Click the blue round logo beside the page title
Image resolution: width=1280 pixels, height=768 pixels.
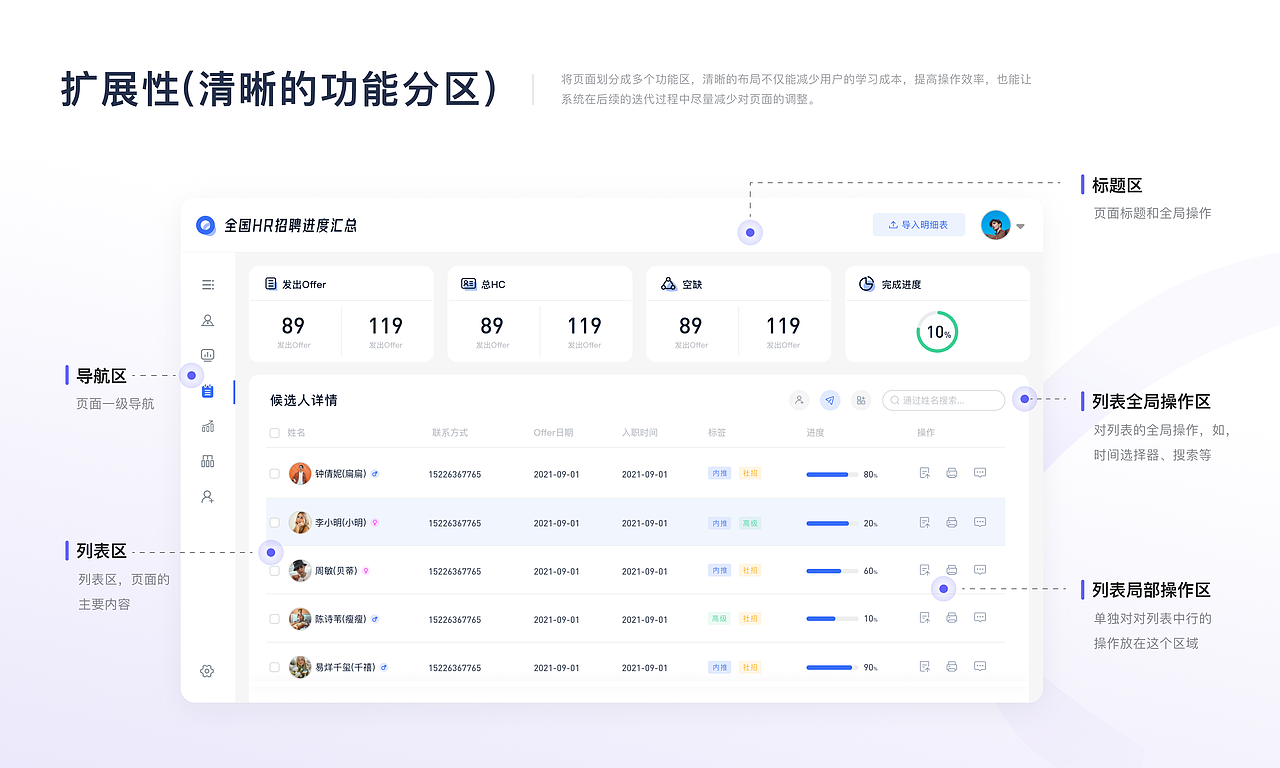point(206,225)
